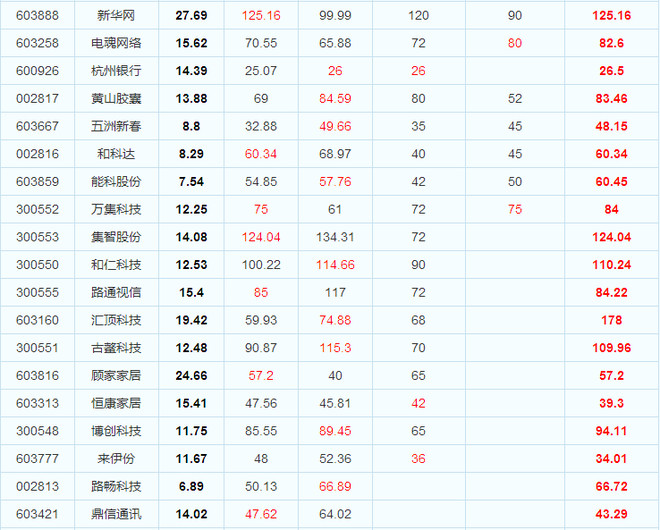Select stock code 300548
The height and width of the screenshot is (530, 660).
(x=37, y=431)
